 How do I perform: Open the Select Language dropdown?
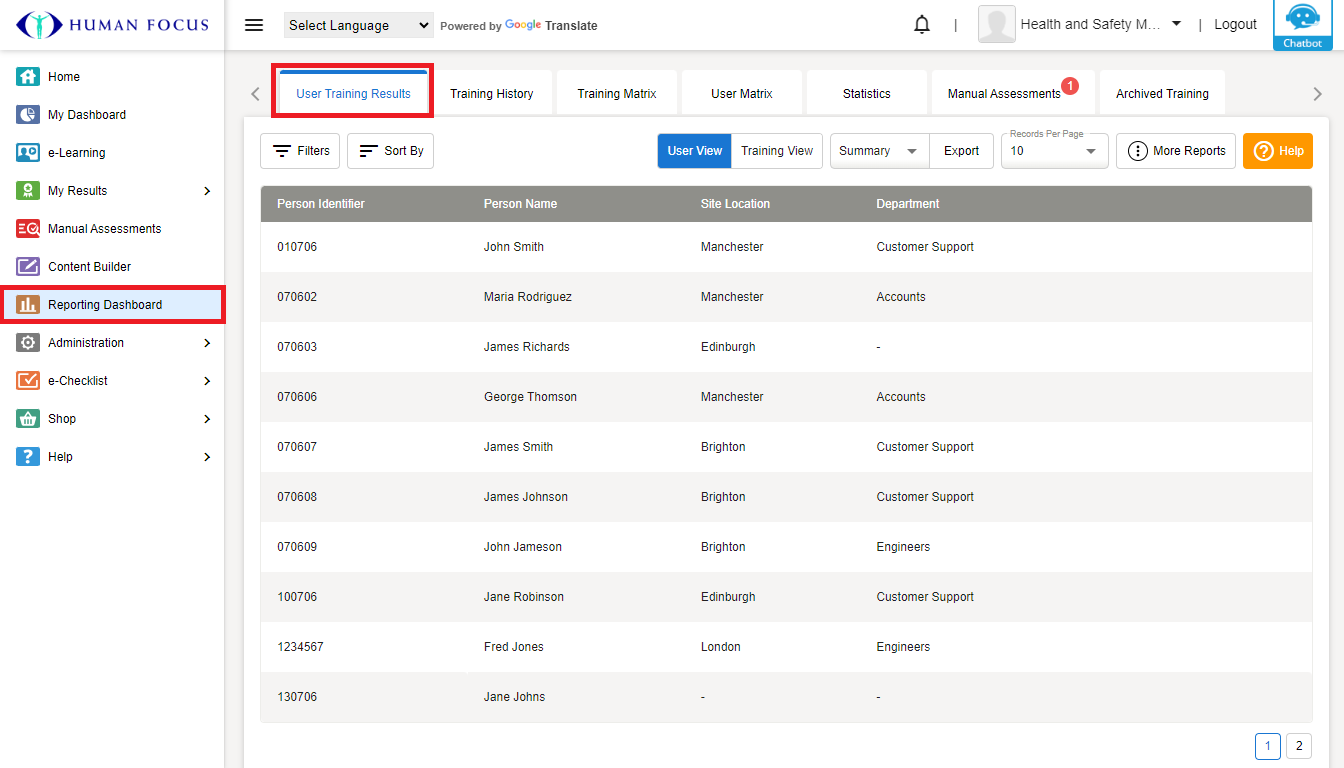358,25
